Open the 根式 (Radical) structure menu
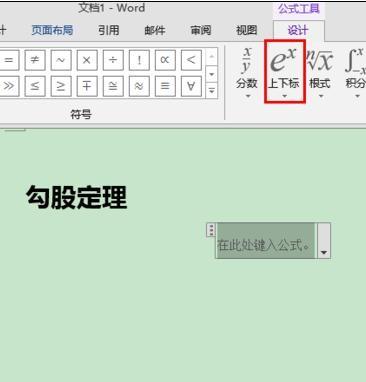 click(x=320, y=73)
